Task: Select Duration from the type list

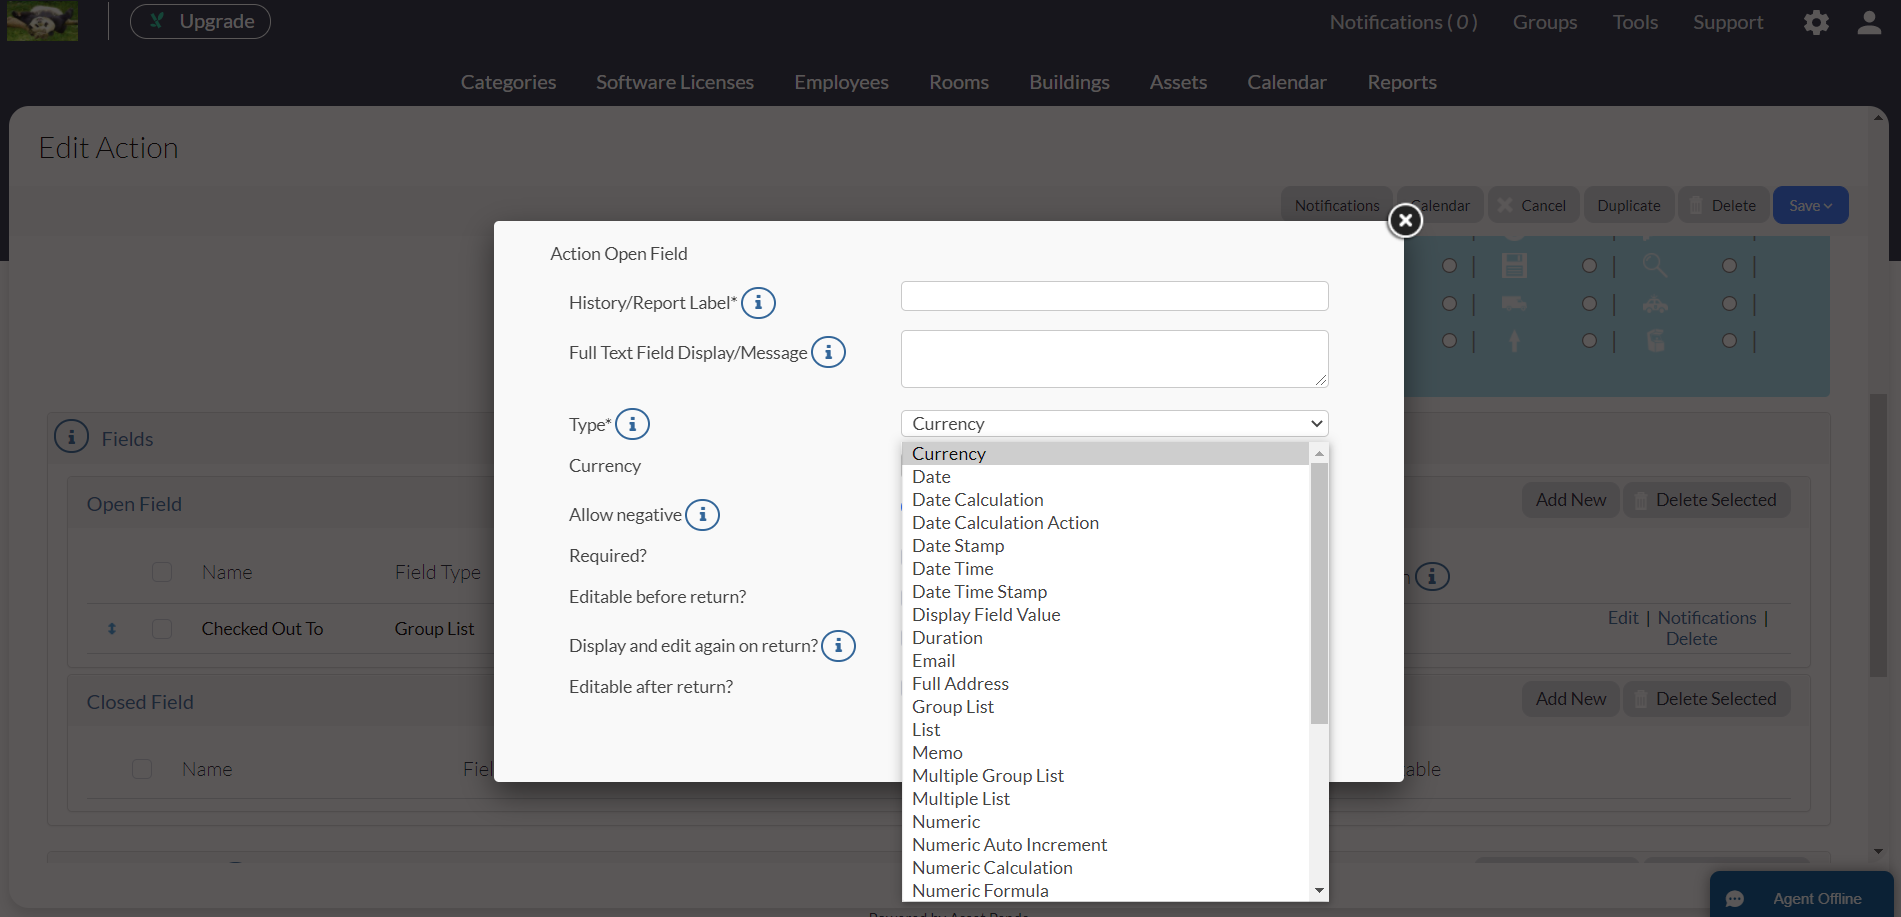Action: [x=1105, y=638]
